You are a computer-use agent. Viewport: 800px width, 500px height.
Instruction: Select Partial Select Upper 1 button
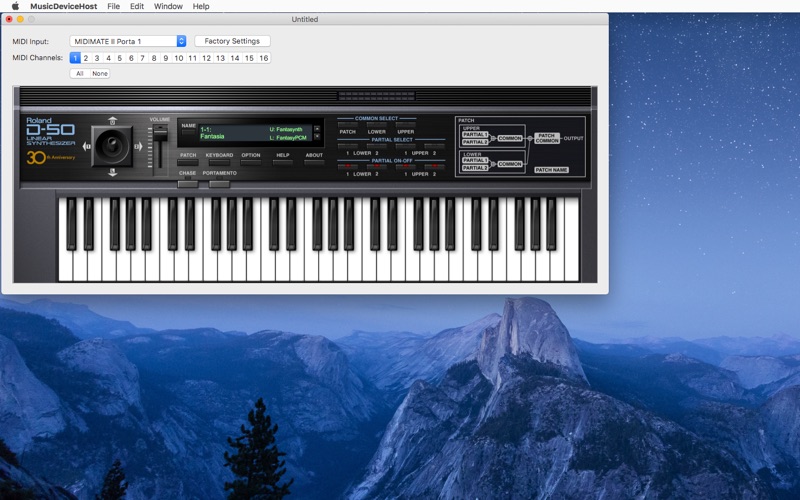(406, 146)
